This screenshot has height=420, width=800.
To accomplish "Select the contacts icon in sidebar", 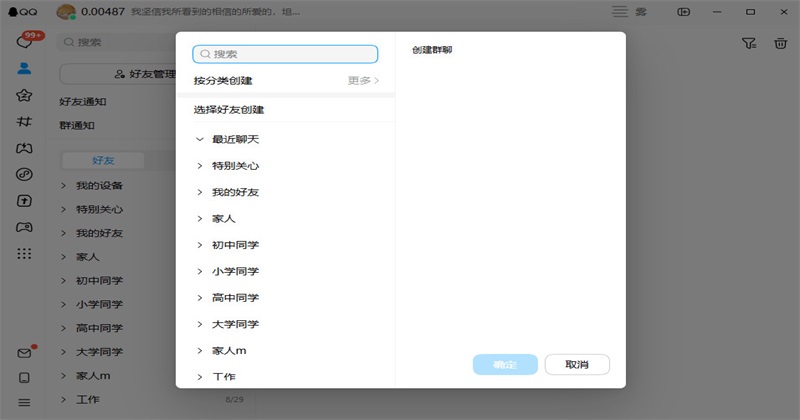I will point(24,68).
